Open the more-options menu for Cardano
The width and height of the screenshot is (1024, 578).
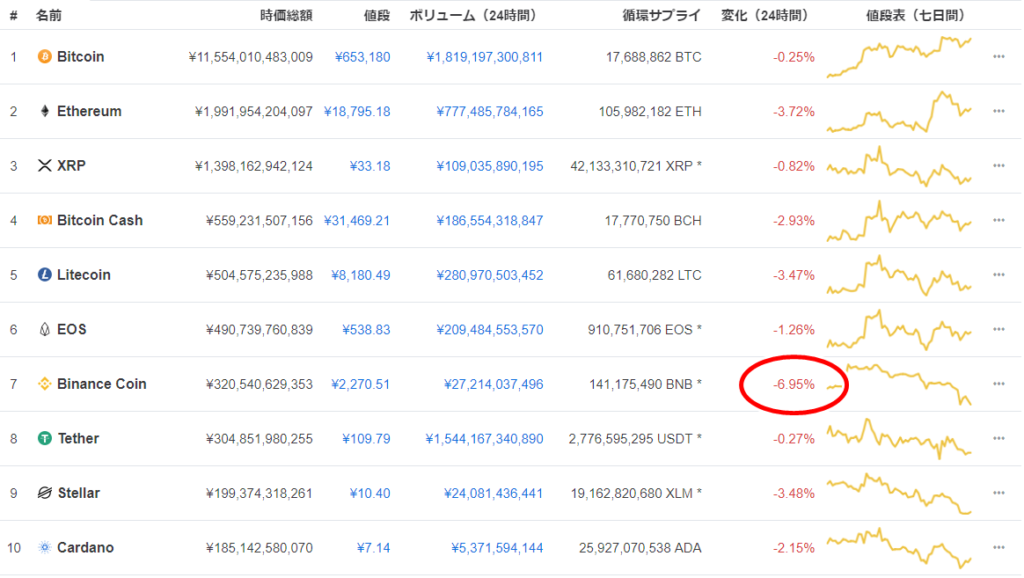(x=999, y=547)
